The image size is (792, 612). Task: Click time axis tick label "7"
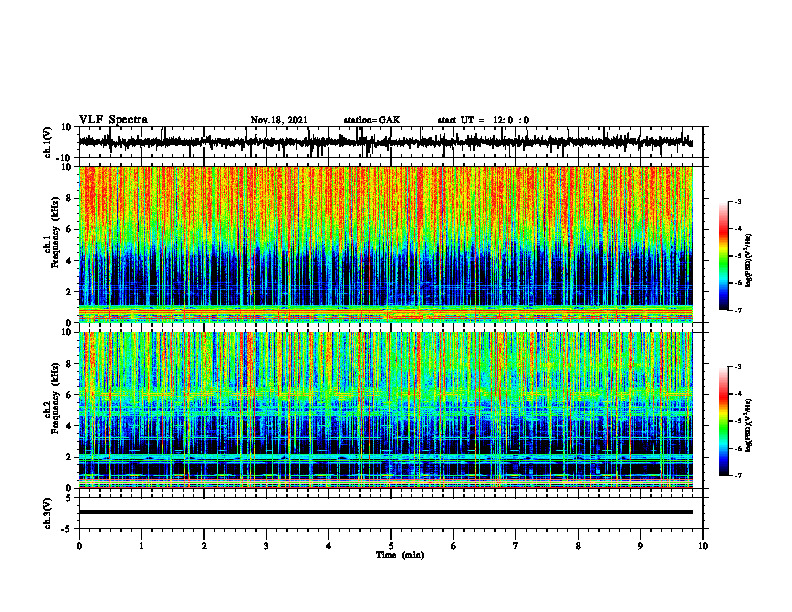(x=516, y=546)
